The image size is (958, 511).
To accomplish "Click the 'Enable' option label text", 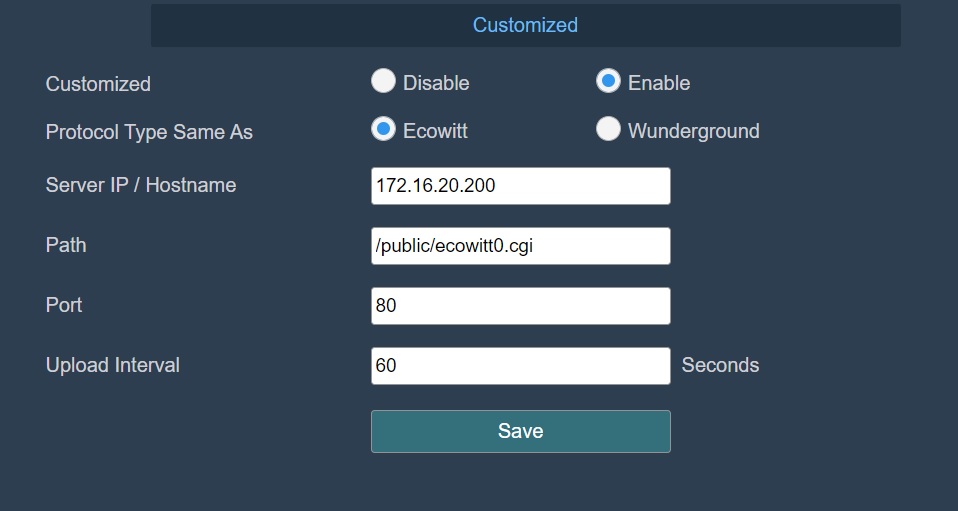I will pos(659,83).
